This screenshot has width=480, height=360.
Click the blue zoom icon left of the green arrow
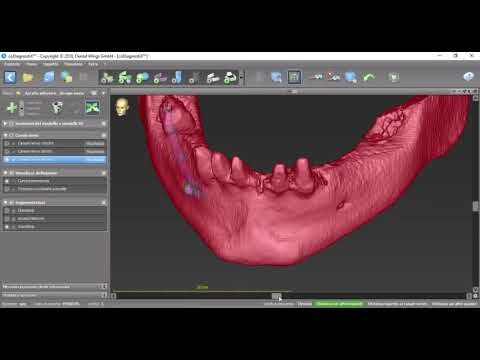pos(351,77)
